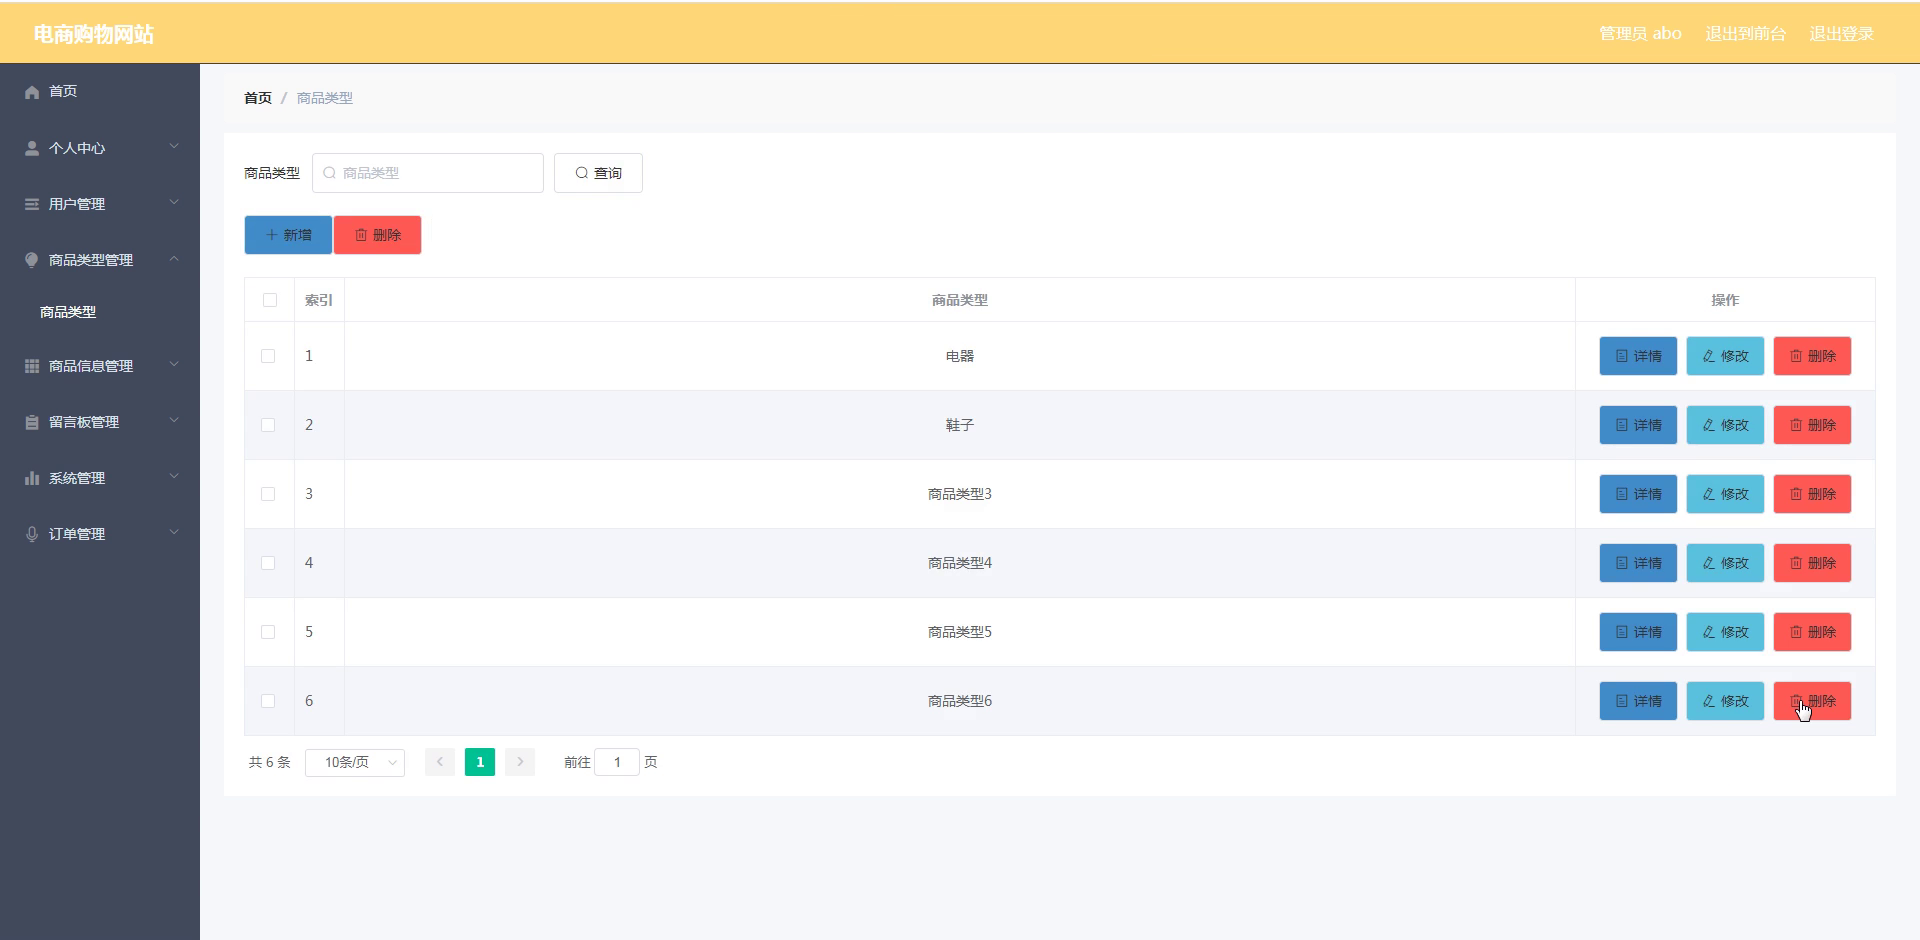Click the plus icon in the 新增 button

pos(271,235)
